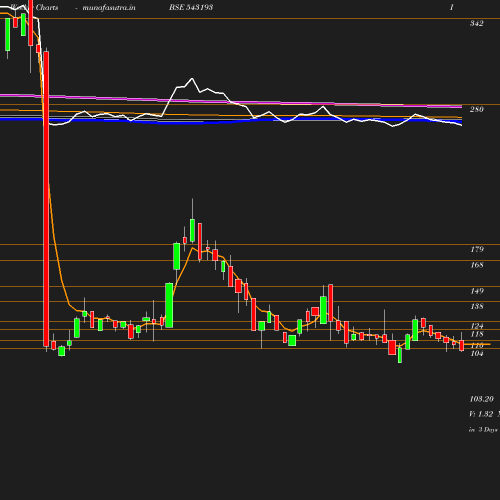
Task: Click the V: 1.32 volume readout
Action: [x=481, y=414]
